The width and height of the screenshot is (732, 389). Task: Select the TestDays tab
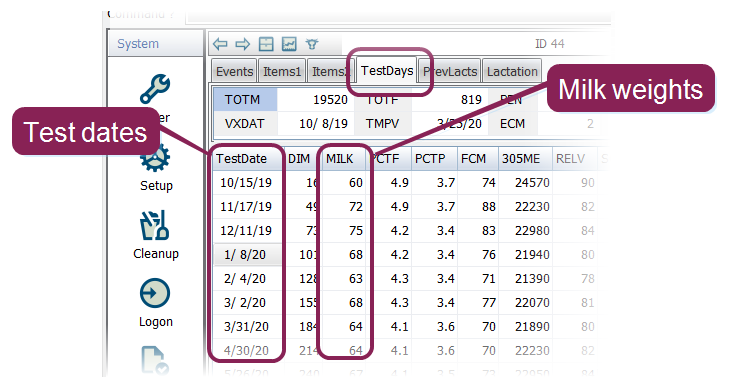387,71
